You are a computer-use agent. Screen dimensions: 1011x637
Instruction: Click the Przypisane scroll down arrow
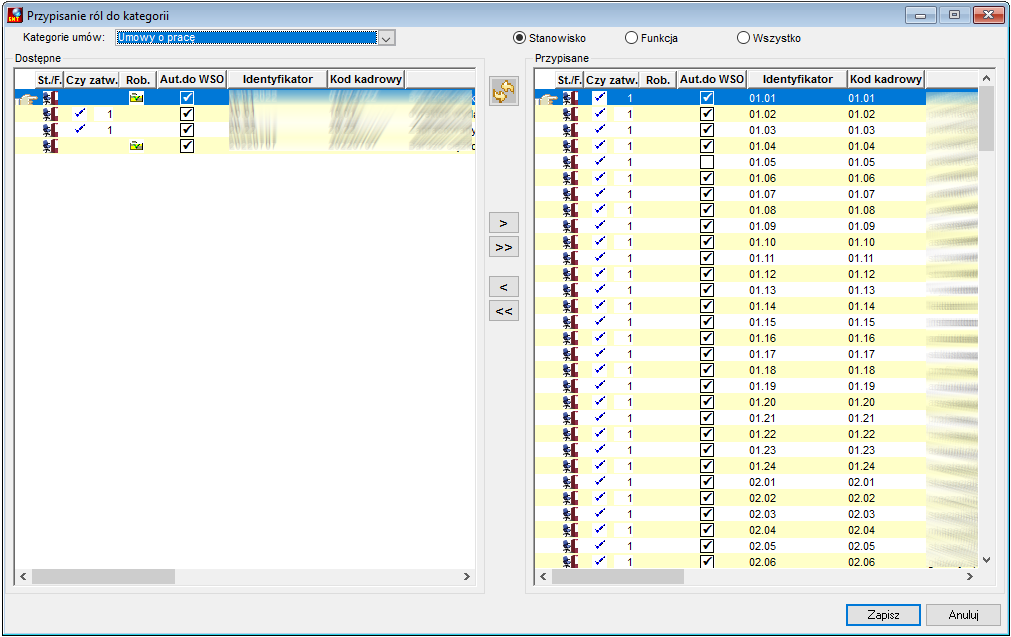tap(986, 560)
